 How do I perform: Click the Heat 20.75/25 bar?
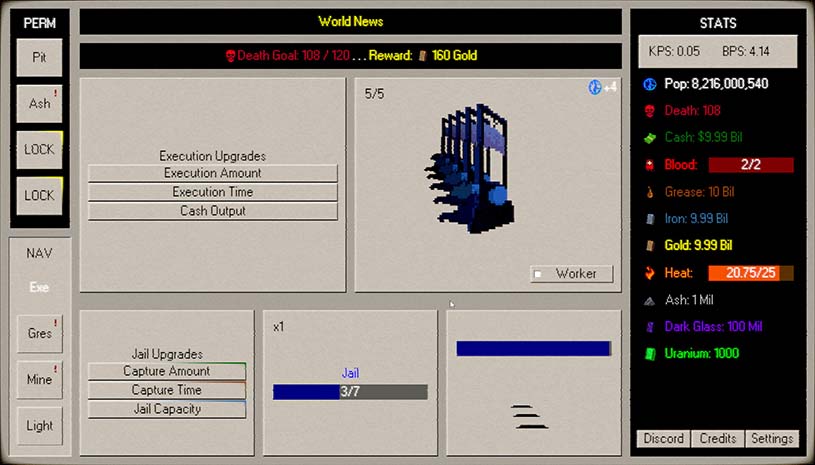pos(750,273)
